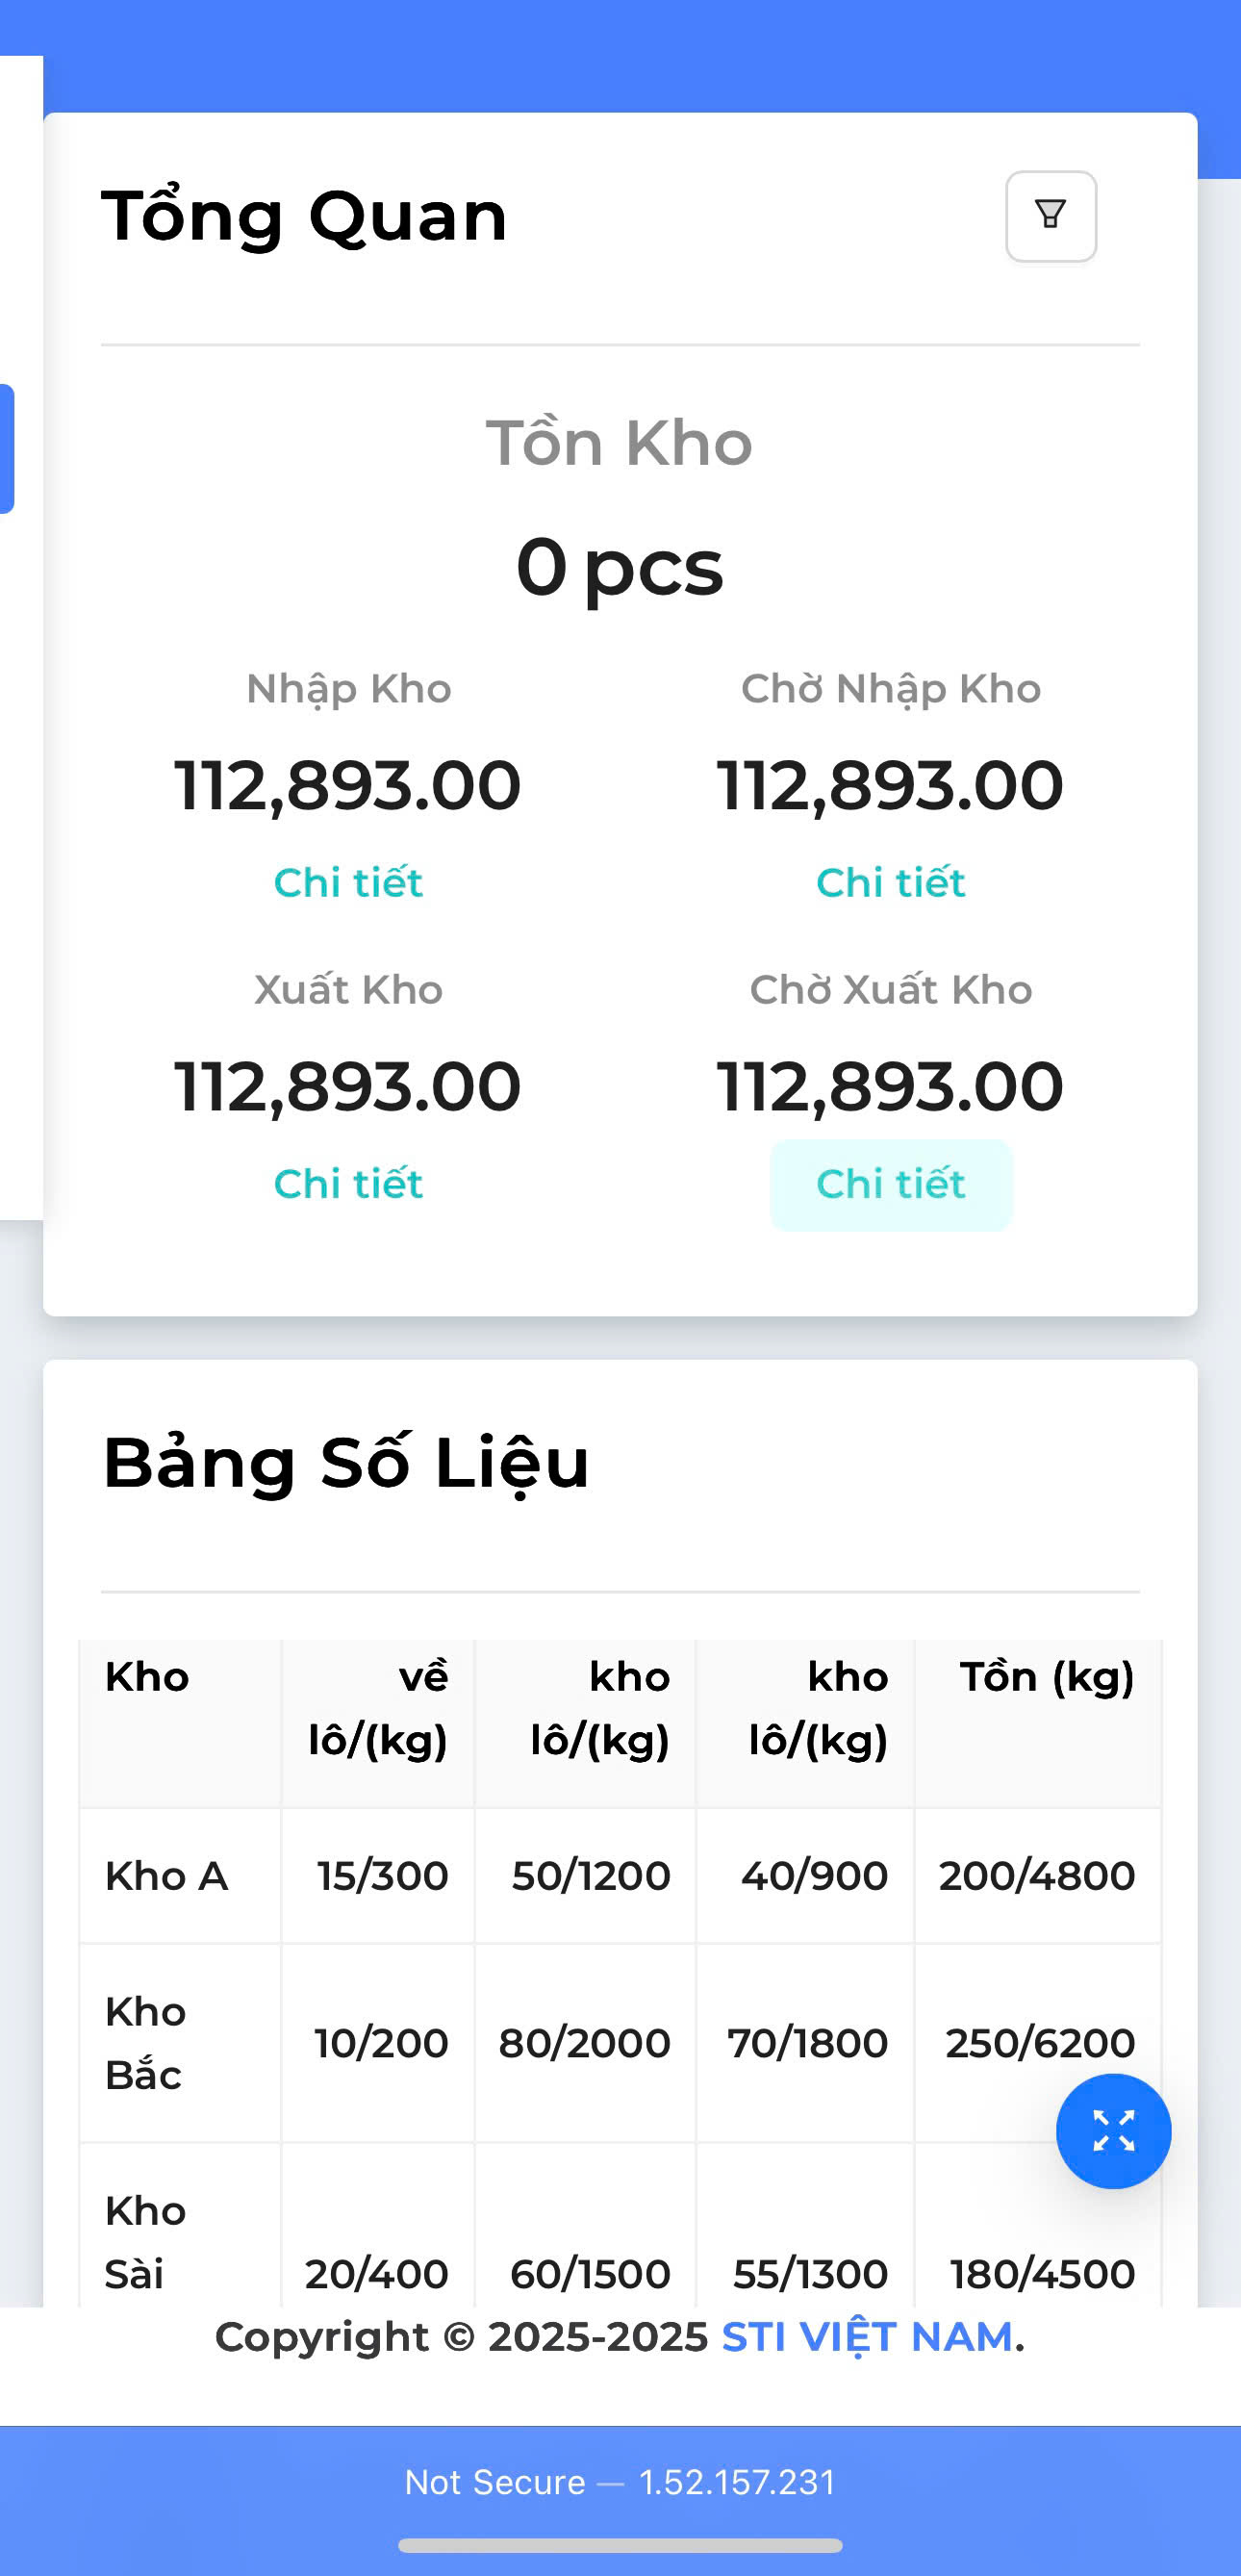View Chi tiết for Xuất Kho

348,1183
